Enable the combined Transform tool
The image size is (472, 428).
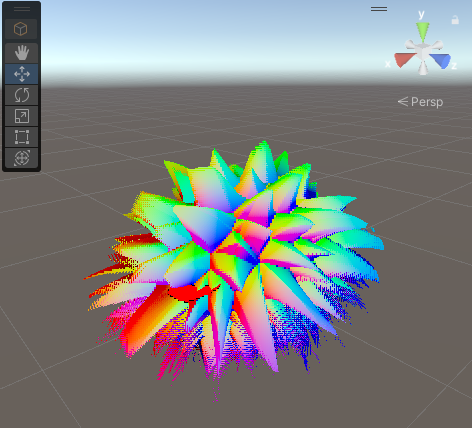tap(22, 158)
